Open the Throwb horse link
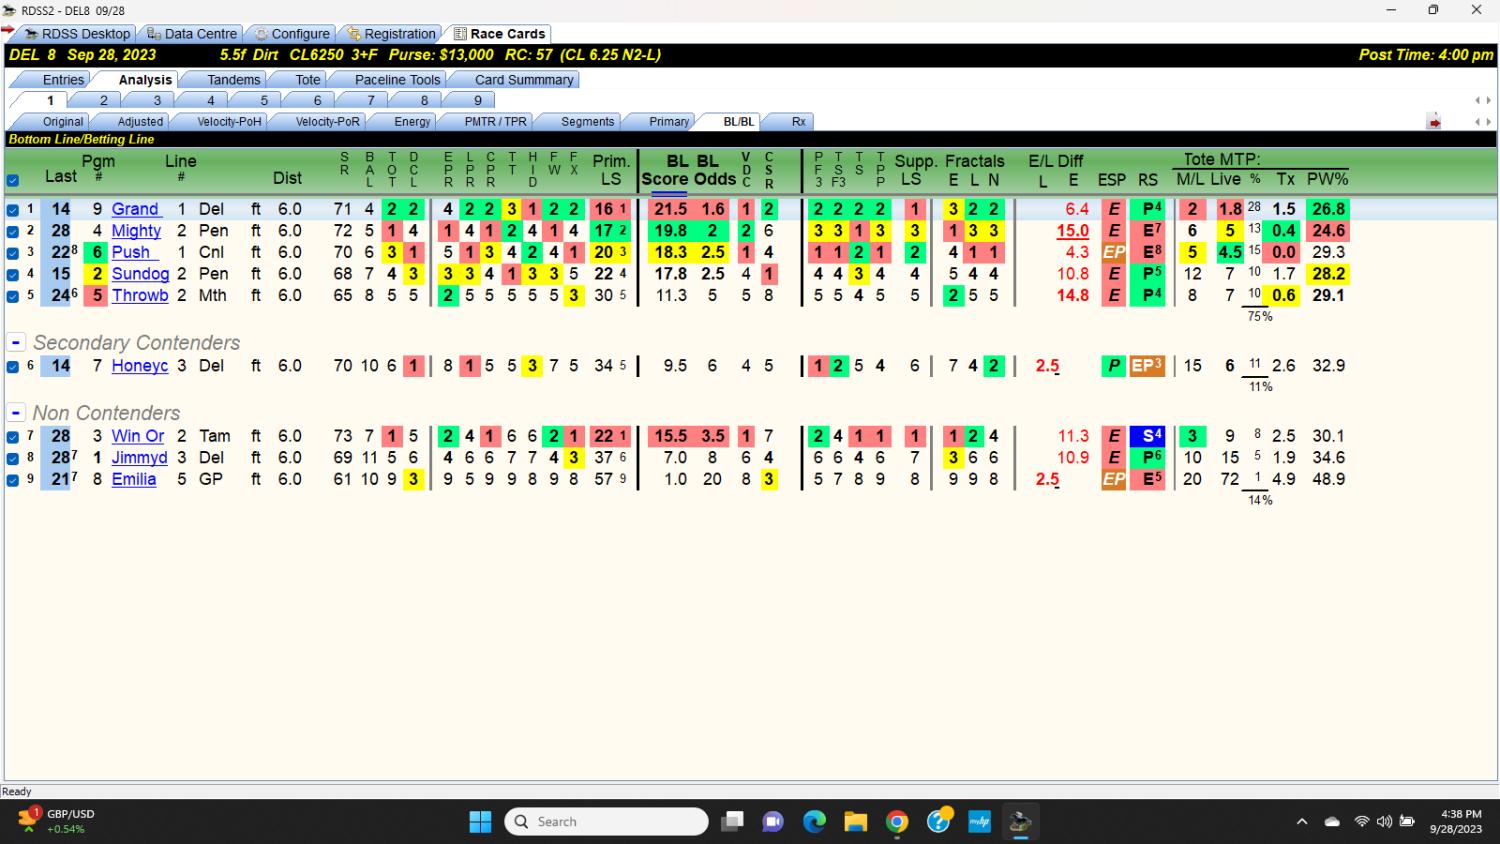 (x=140, y=296)
